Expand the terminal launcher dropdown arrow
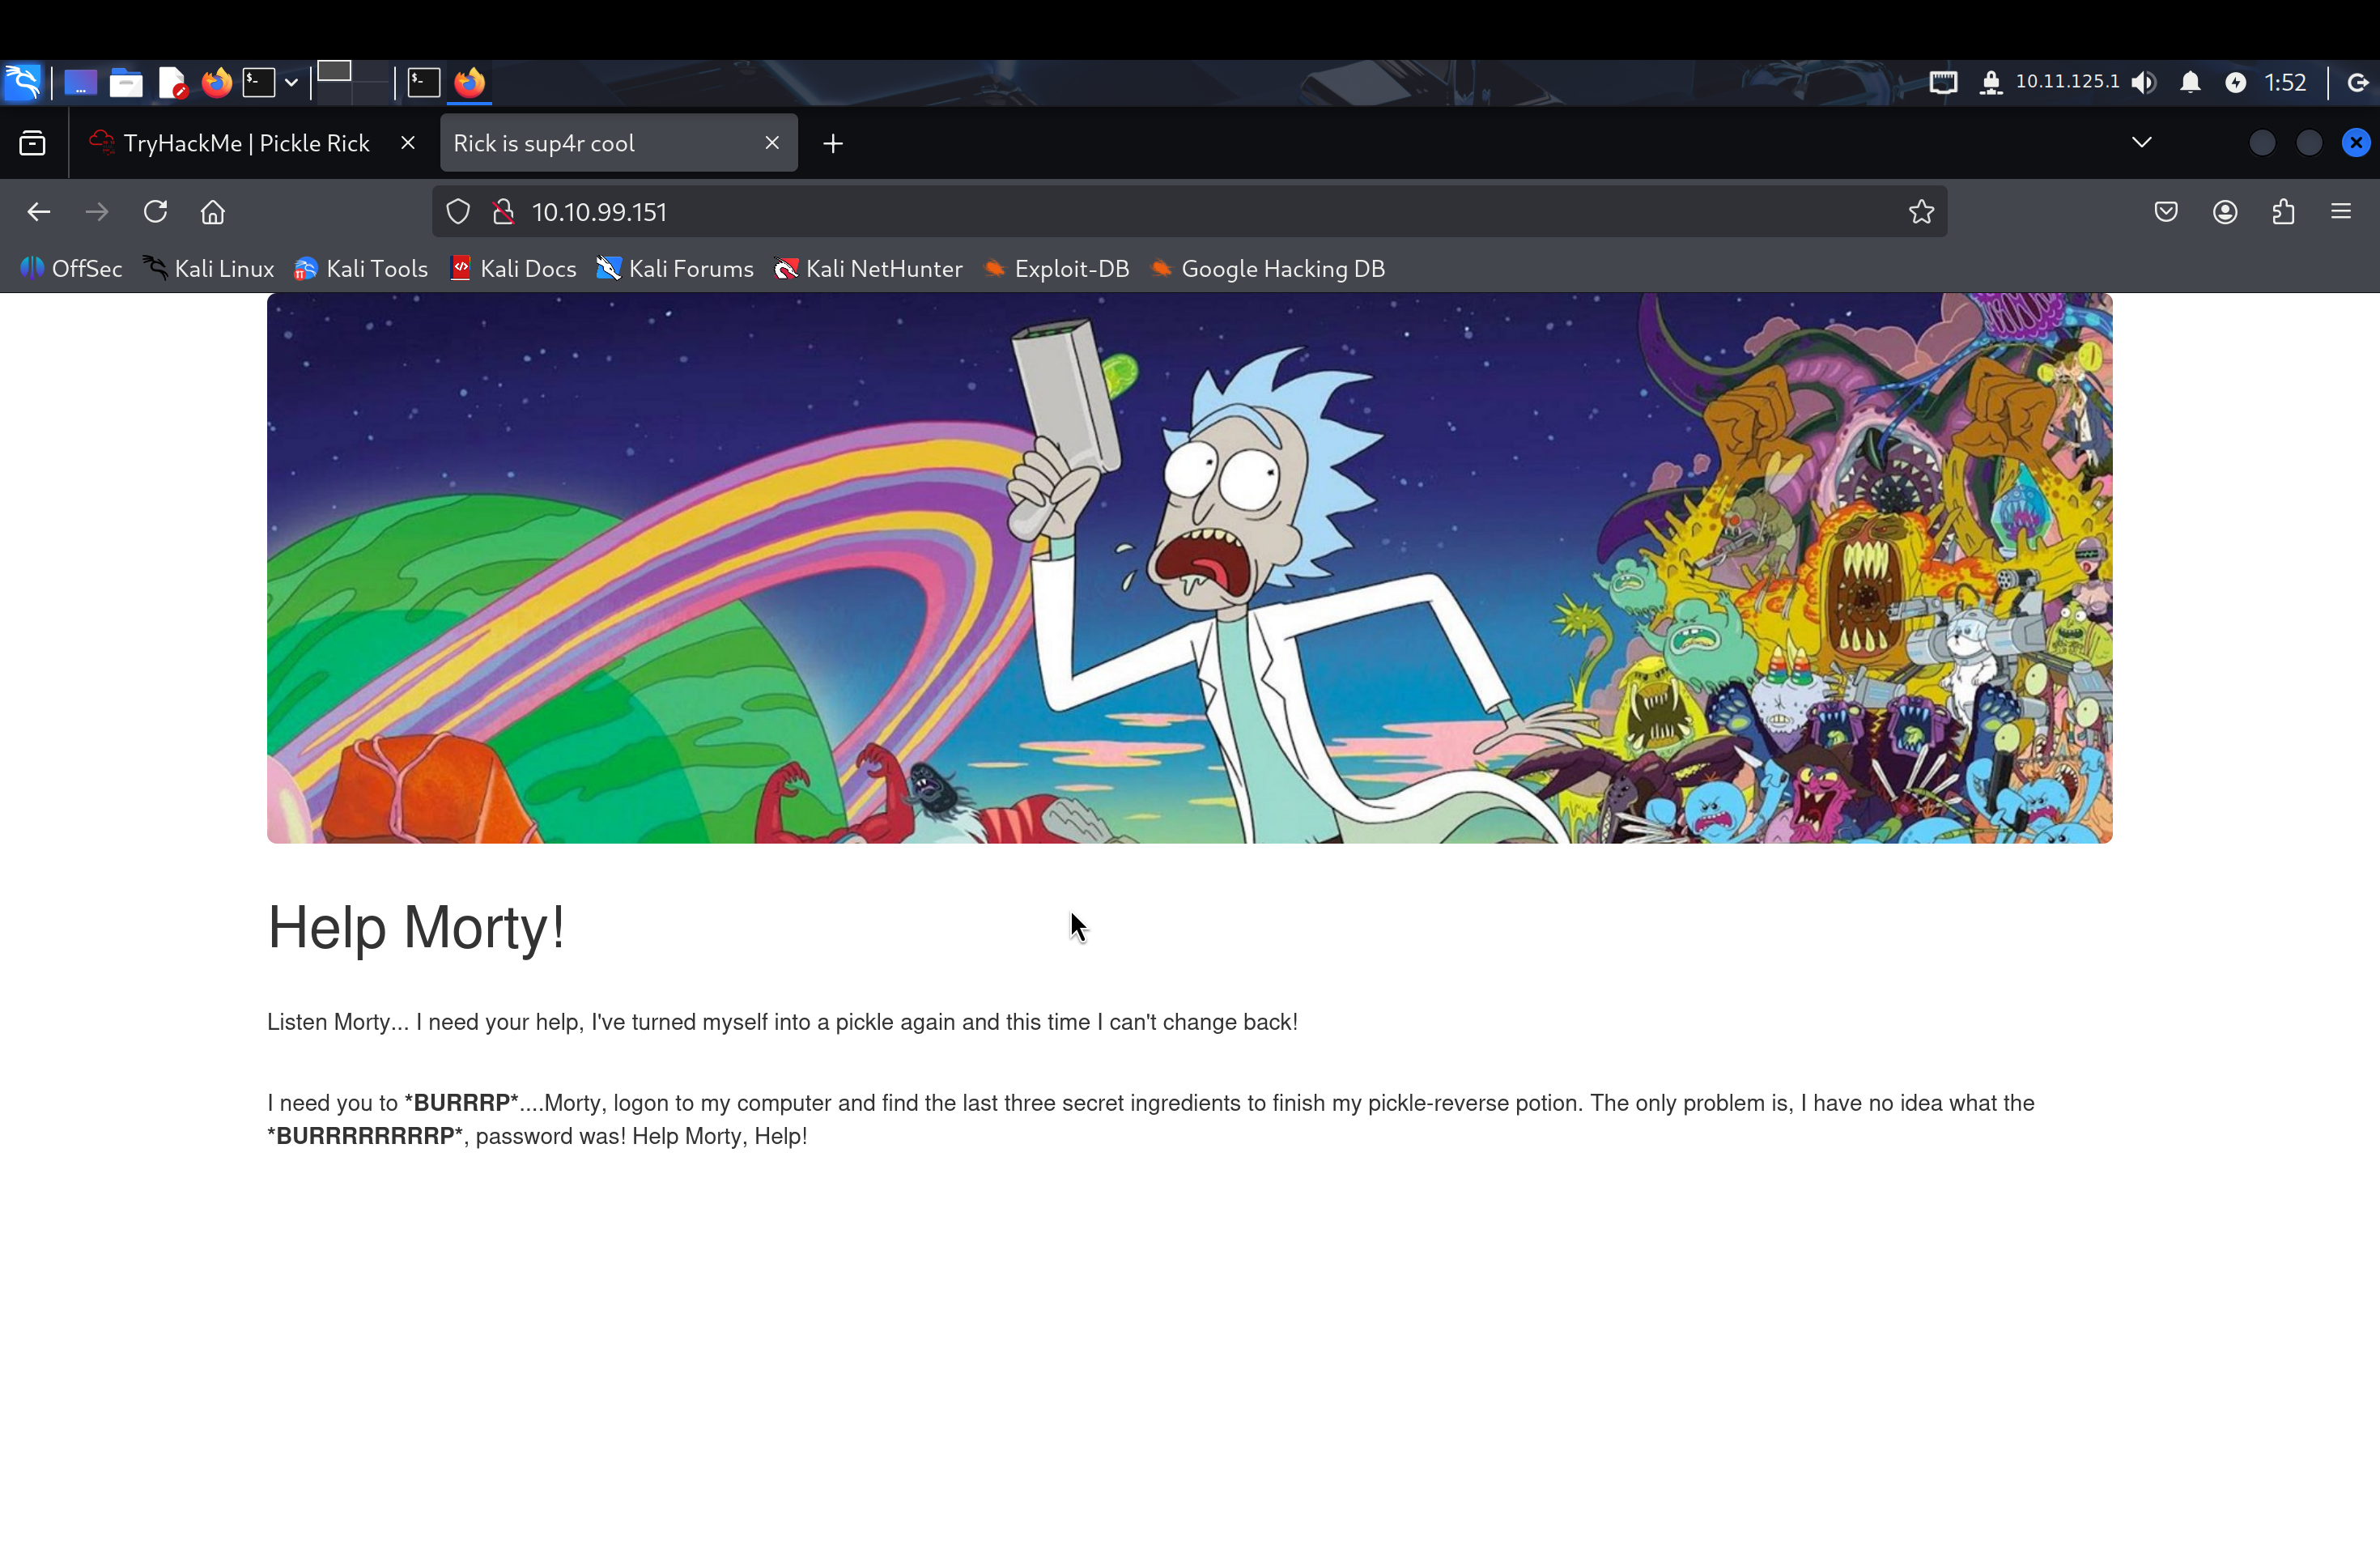The image size is (2380, 1548). [x=291, y=83]
